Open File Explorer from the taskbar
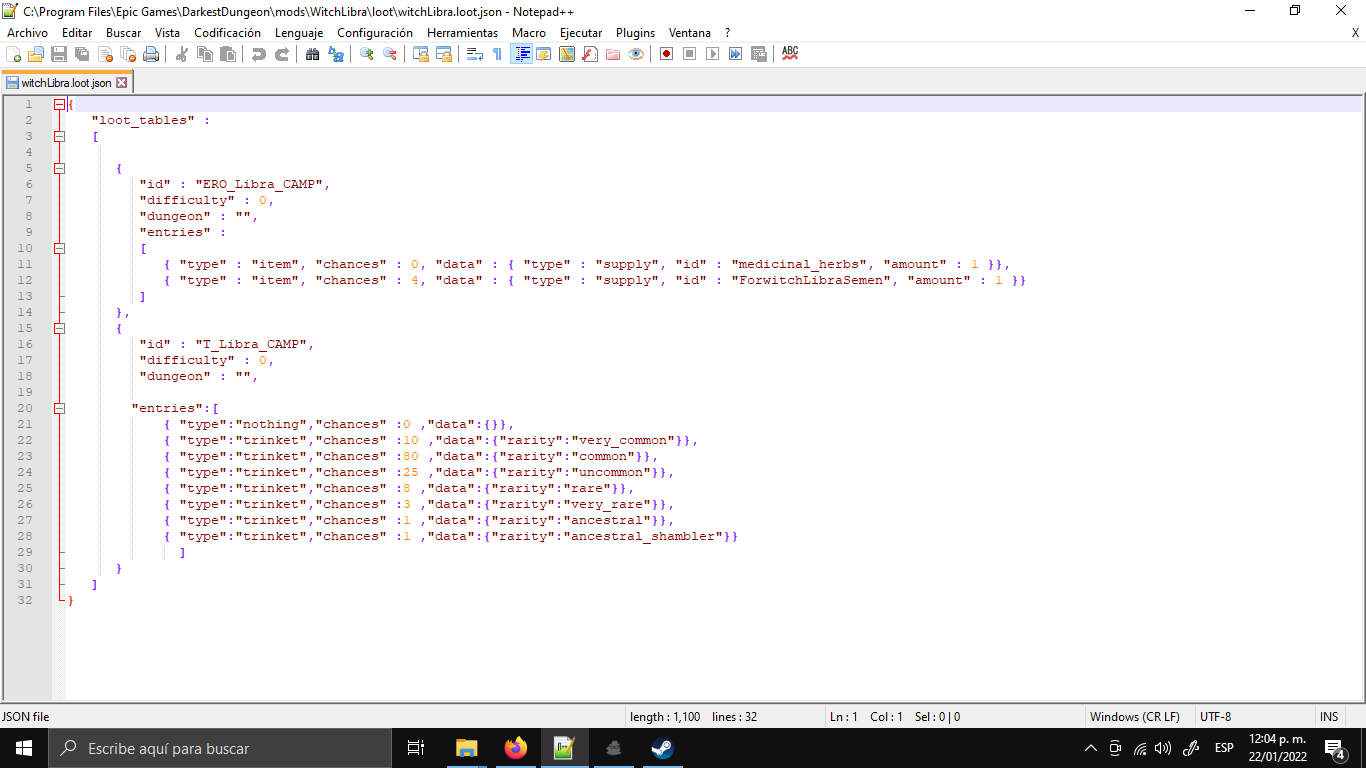Image resolution: width=1366 pixels, height=768 pixels. (466, 748)
